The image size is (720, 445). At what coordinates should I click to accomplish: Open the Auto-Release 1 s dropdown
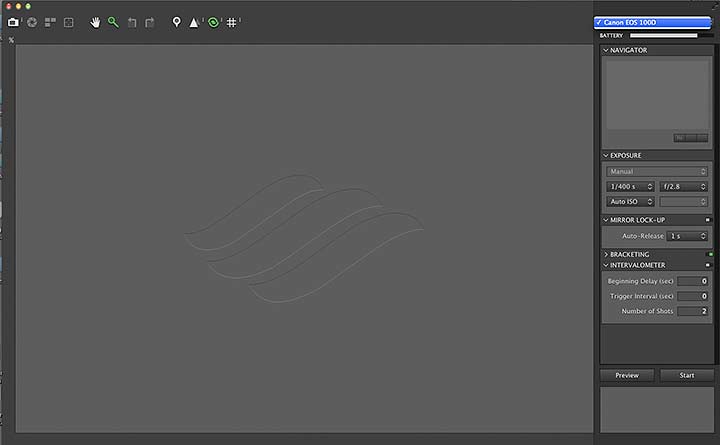(x=687, y=236)
